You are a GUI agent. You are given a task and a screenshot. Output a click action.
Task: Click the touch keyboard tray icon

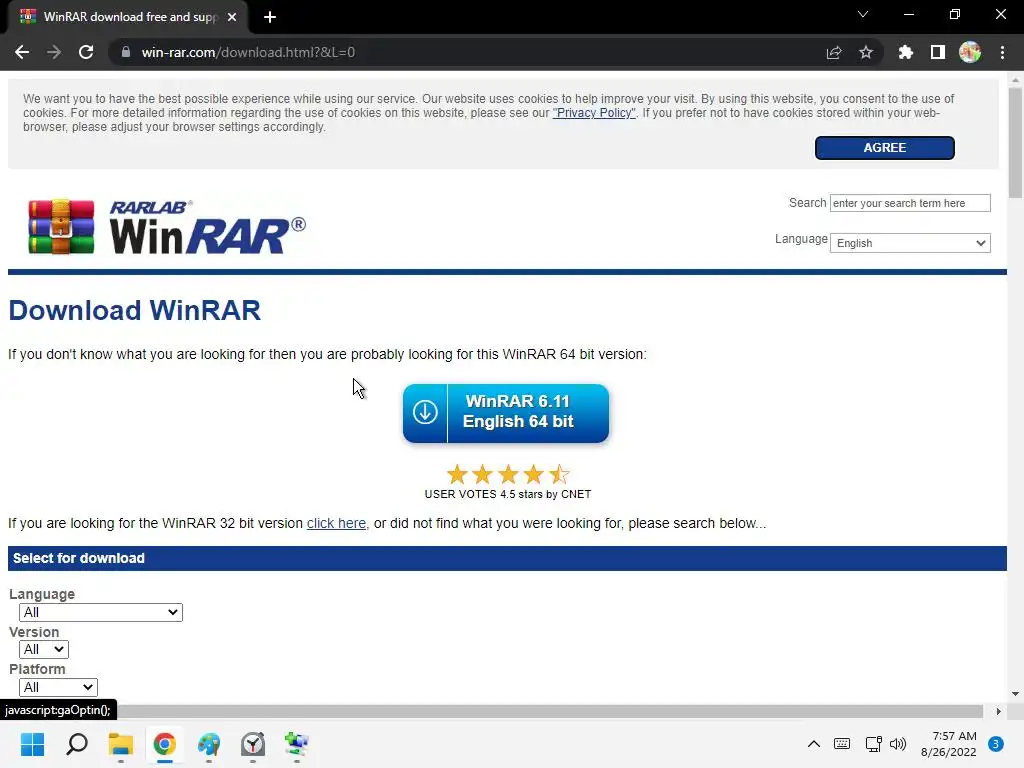click(x=842, y=744)
